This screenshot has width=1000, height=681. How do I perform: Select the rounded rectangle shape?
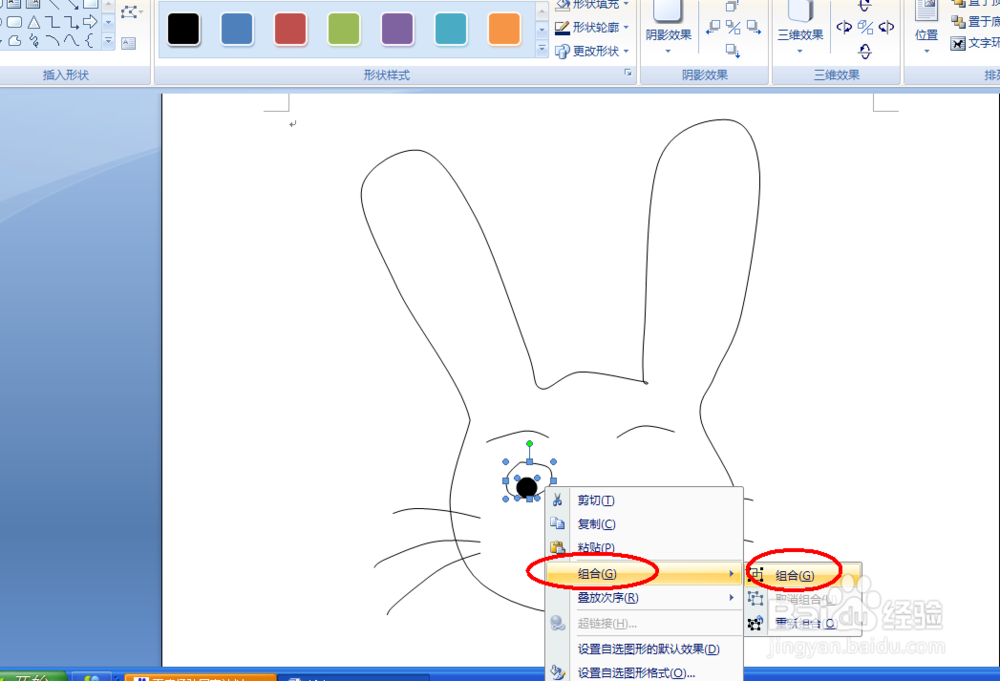pyautogui.click(x=15, y=22)
